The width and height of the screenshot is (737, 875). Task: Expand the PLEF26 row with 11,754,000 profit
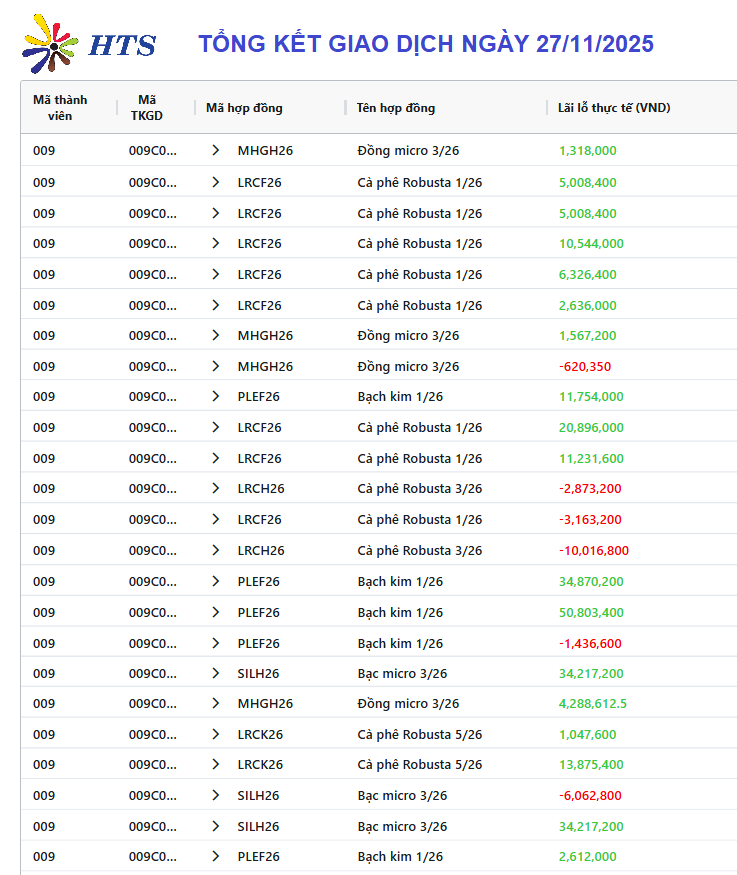pyautogui.click(x=215, y=397)
